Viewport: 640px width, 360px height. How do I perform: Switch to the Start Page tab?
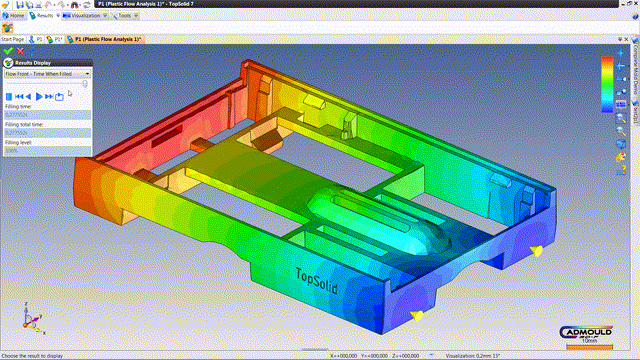pyautogui.click(x=13, y=39)
